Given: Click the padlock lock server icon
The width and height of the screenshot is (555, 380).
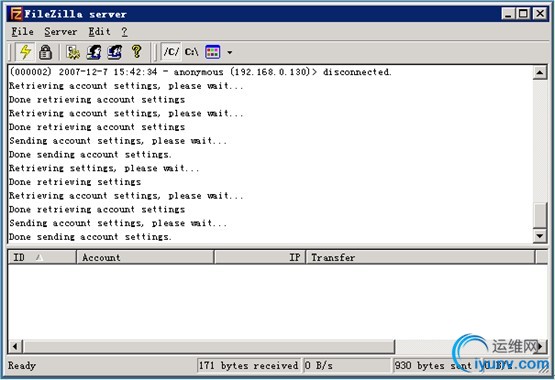Looking at the screenshot, I should coord(45,52).
